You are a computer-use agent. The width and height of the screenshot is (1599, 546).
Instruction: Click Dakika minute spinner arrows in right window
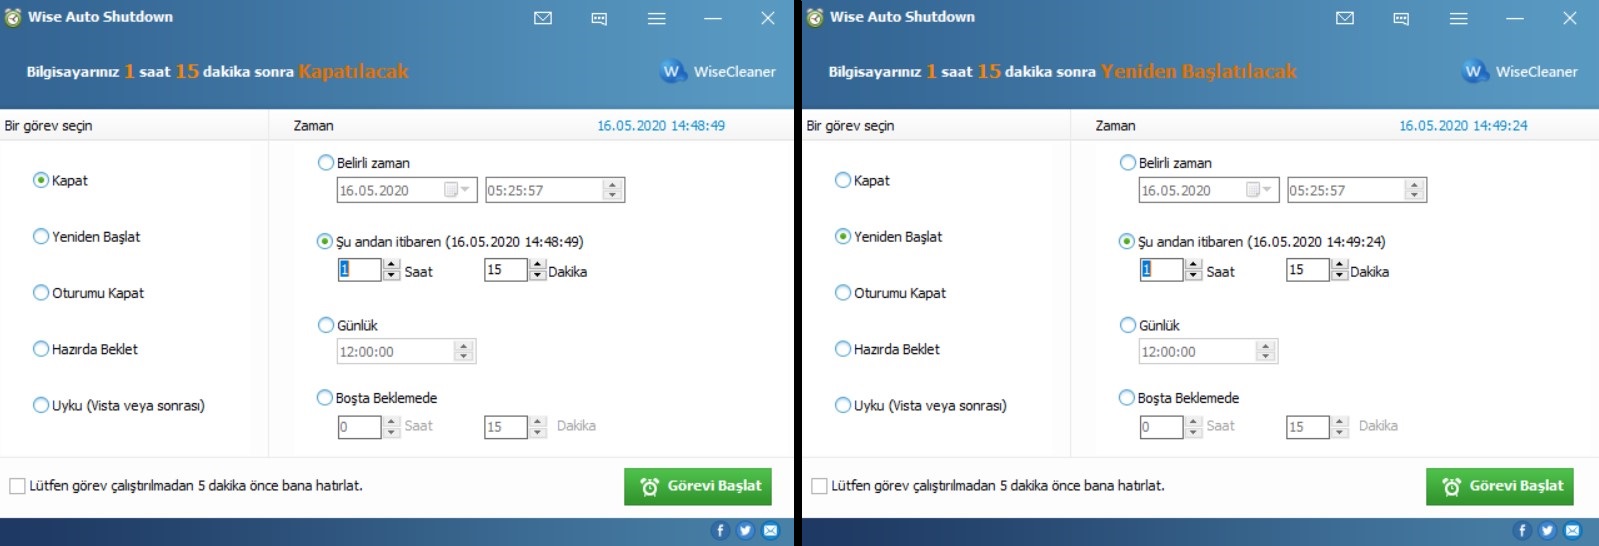tap(1340, 270)
